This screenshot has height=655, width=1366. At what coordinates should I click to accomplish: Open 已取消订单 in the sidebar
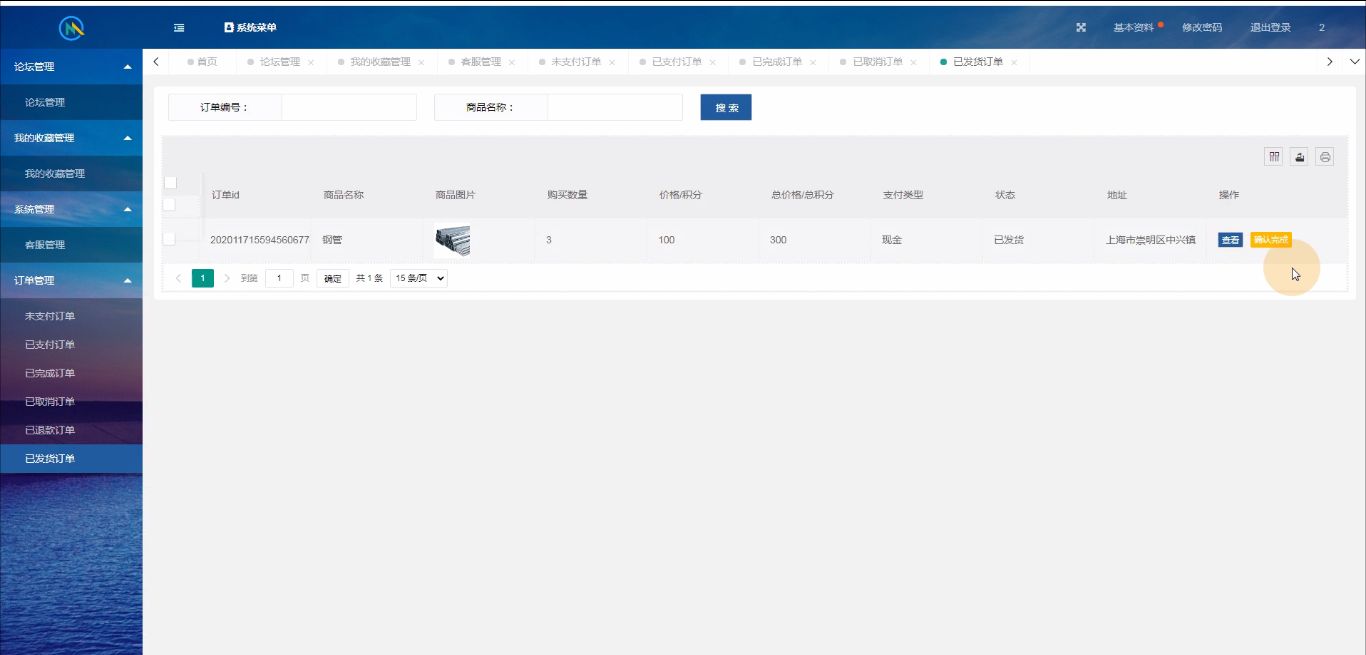pyautogui.click(x=71, y=402)
